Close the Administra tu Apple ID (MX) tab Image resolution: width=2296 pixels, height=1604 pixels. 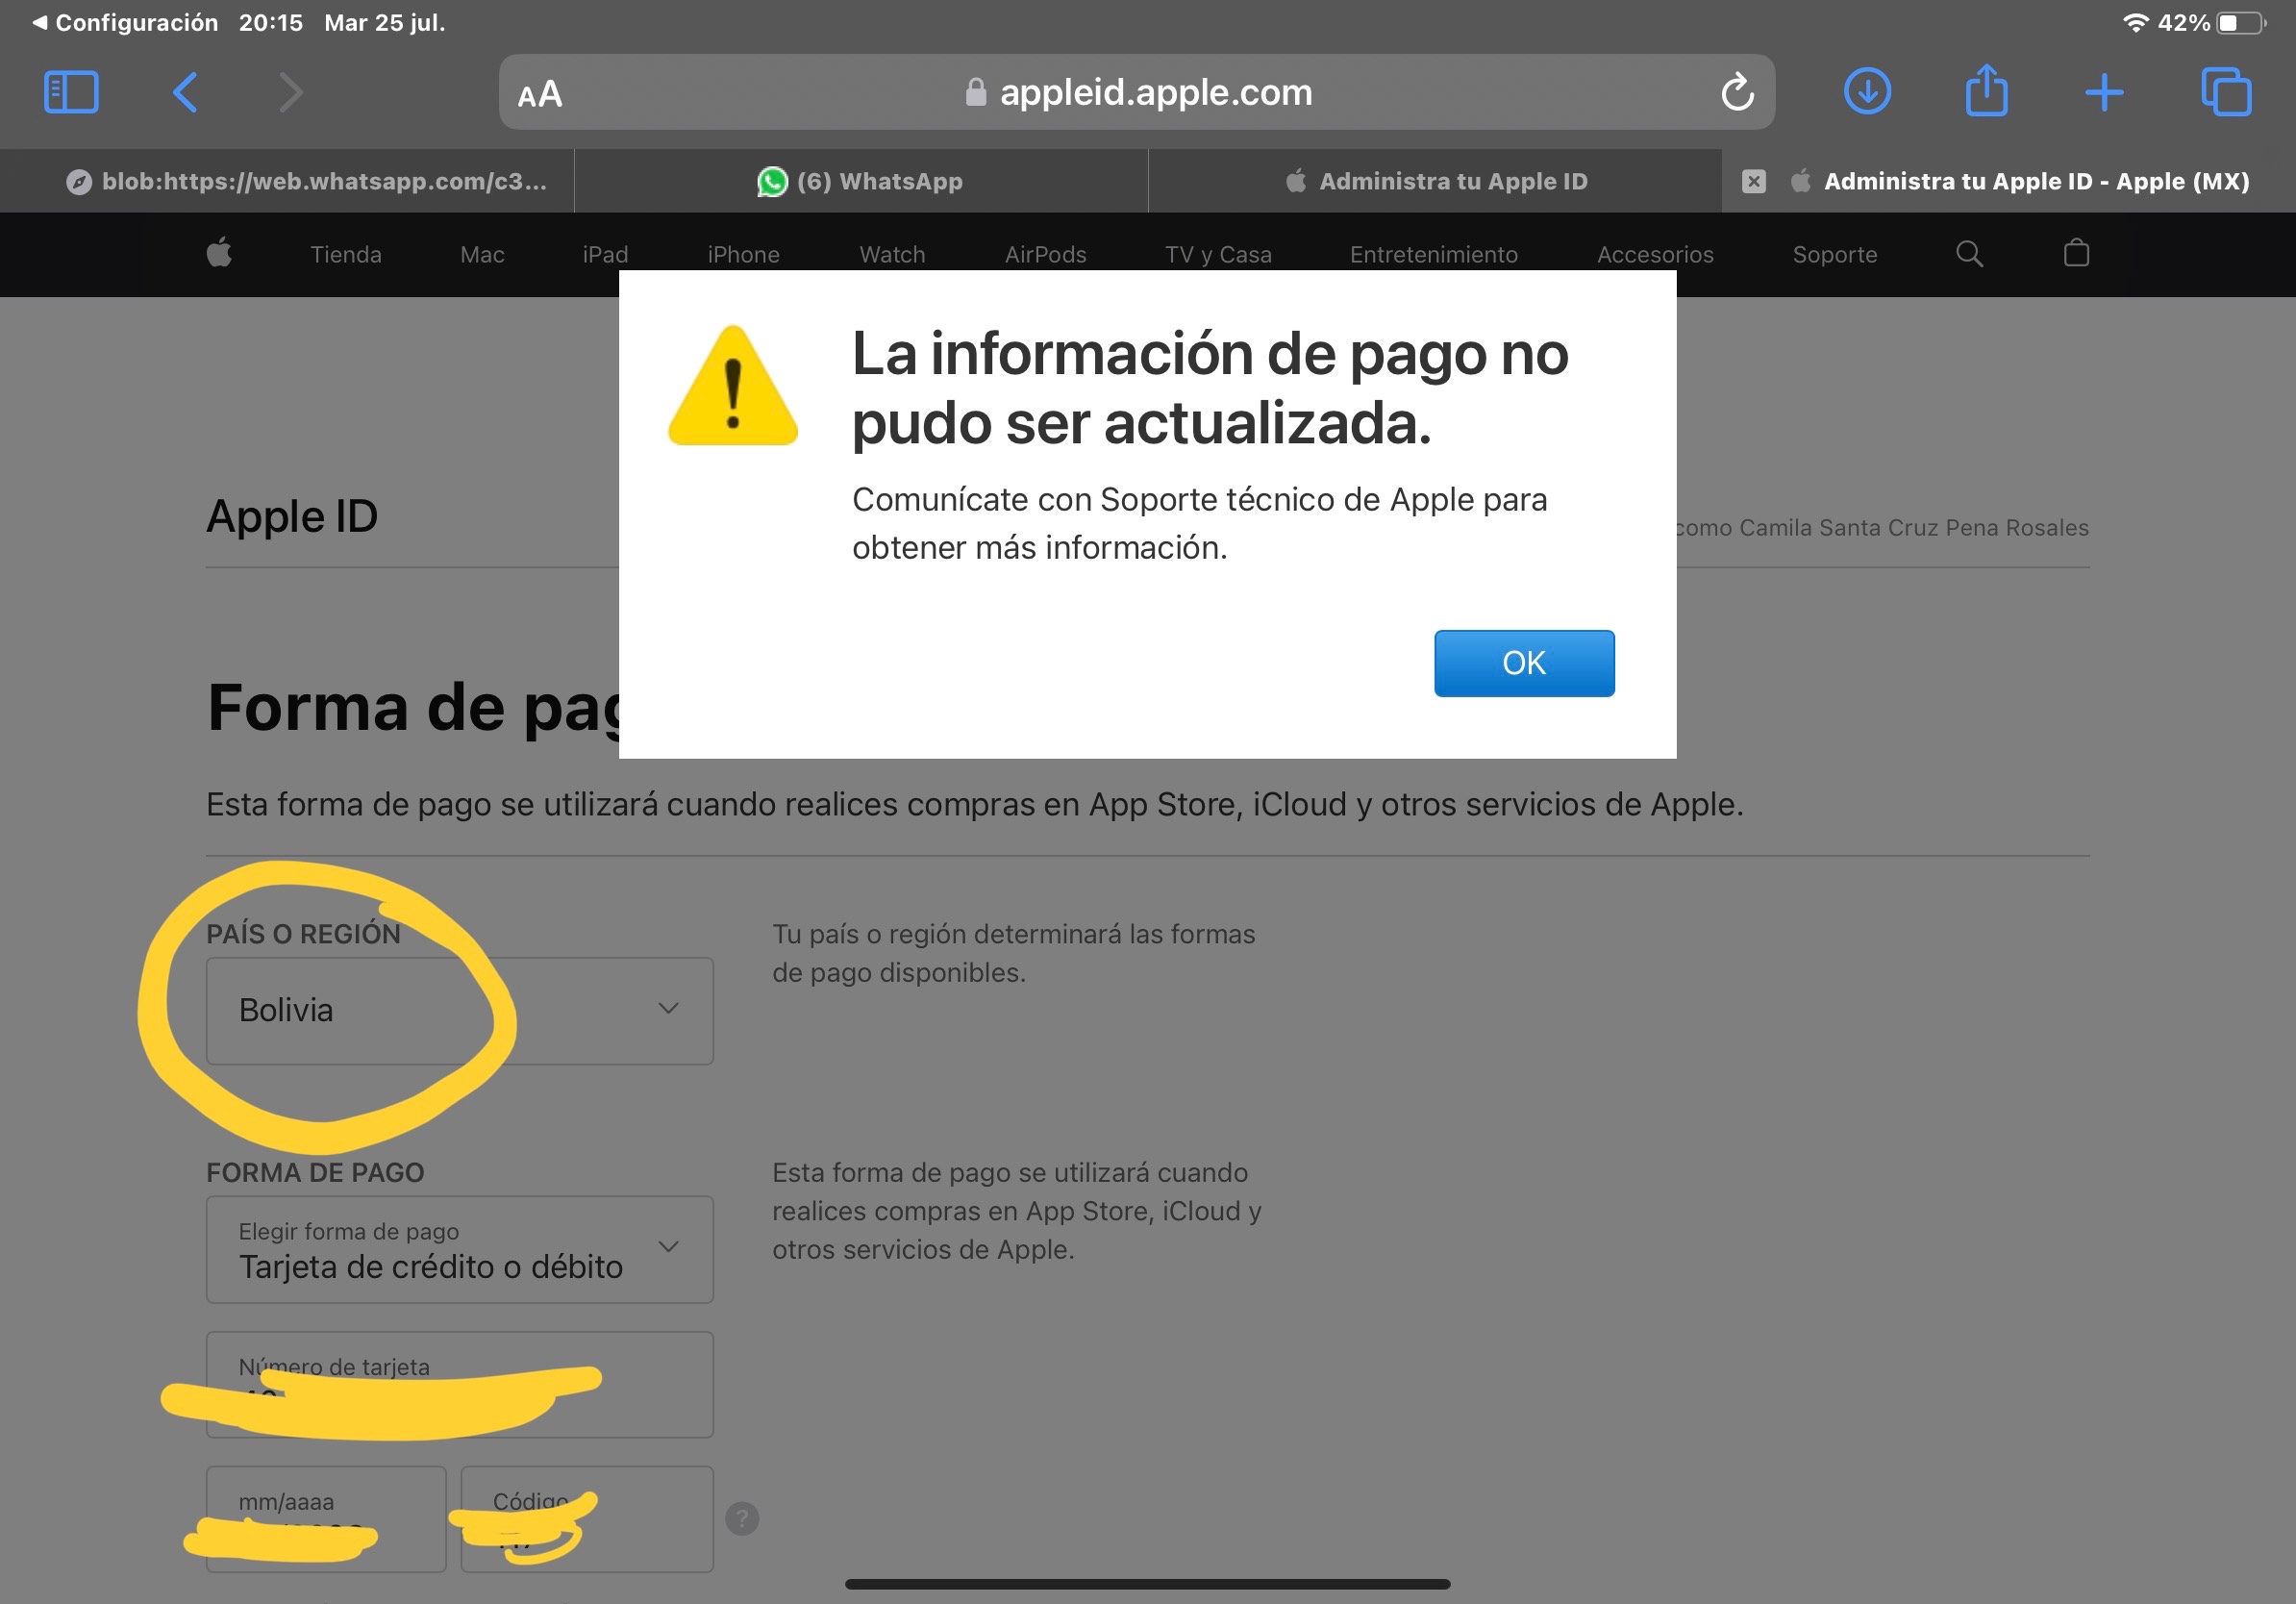[x=1752, y=181]
